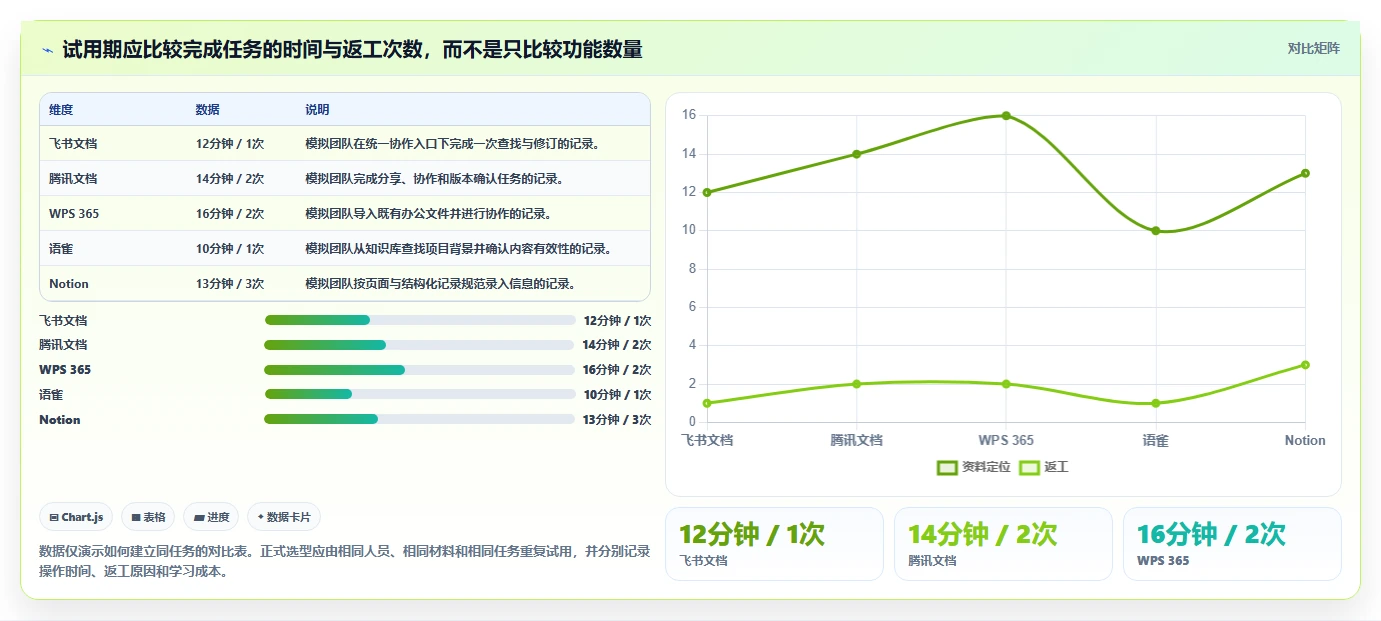The image size is (1381, 621).
Task: Click the squiggle icon before the card title
Action: [x=47, y=49]
